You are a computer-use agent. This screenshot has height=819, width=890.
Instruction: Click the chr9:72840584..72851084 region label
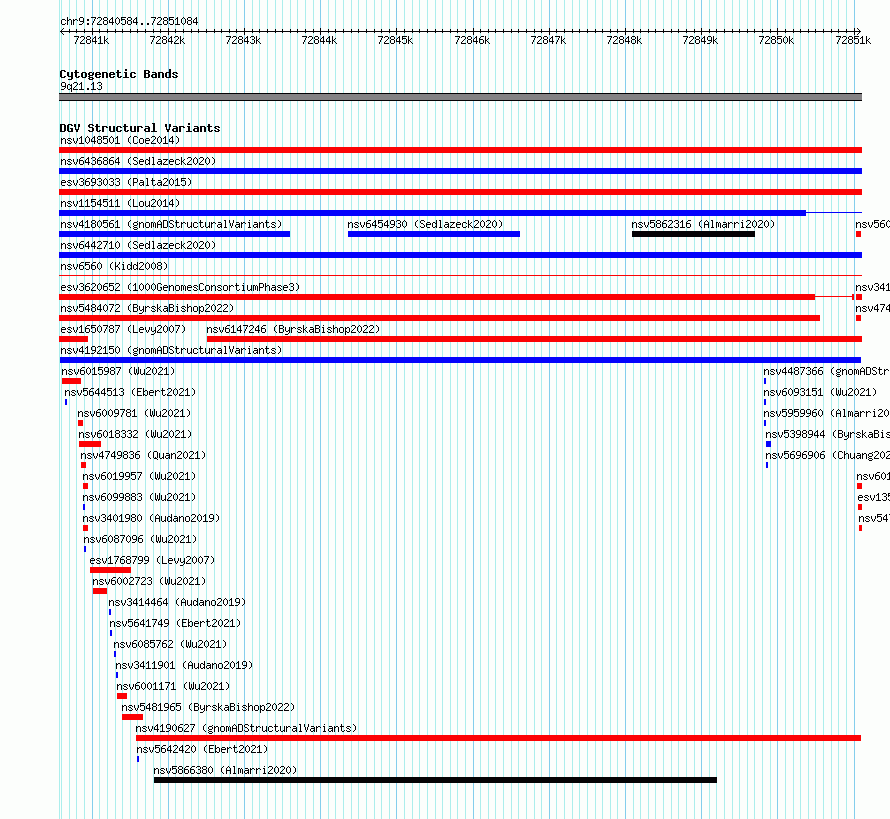click(129, 21)
